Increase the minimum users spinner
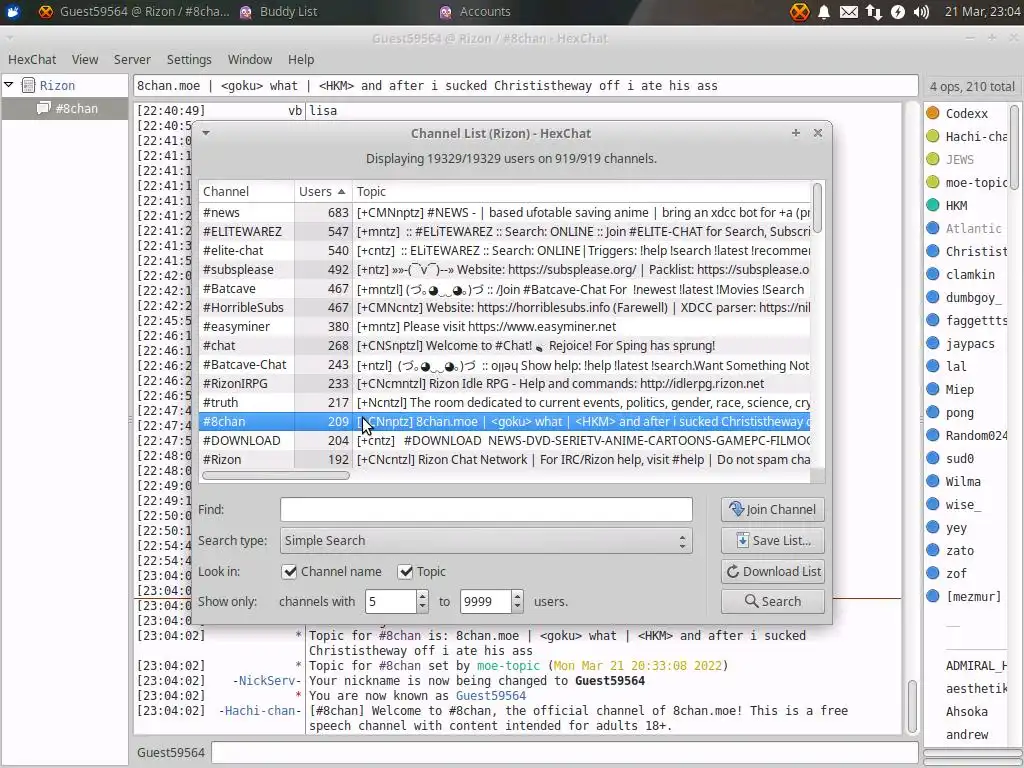 [423, 596]
